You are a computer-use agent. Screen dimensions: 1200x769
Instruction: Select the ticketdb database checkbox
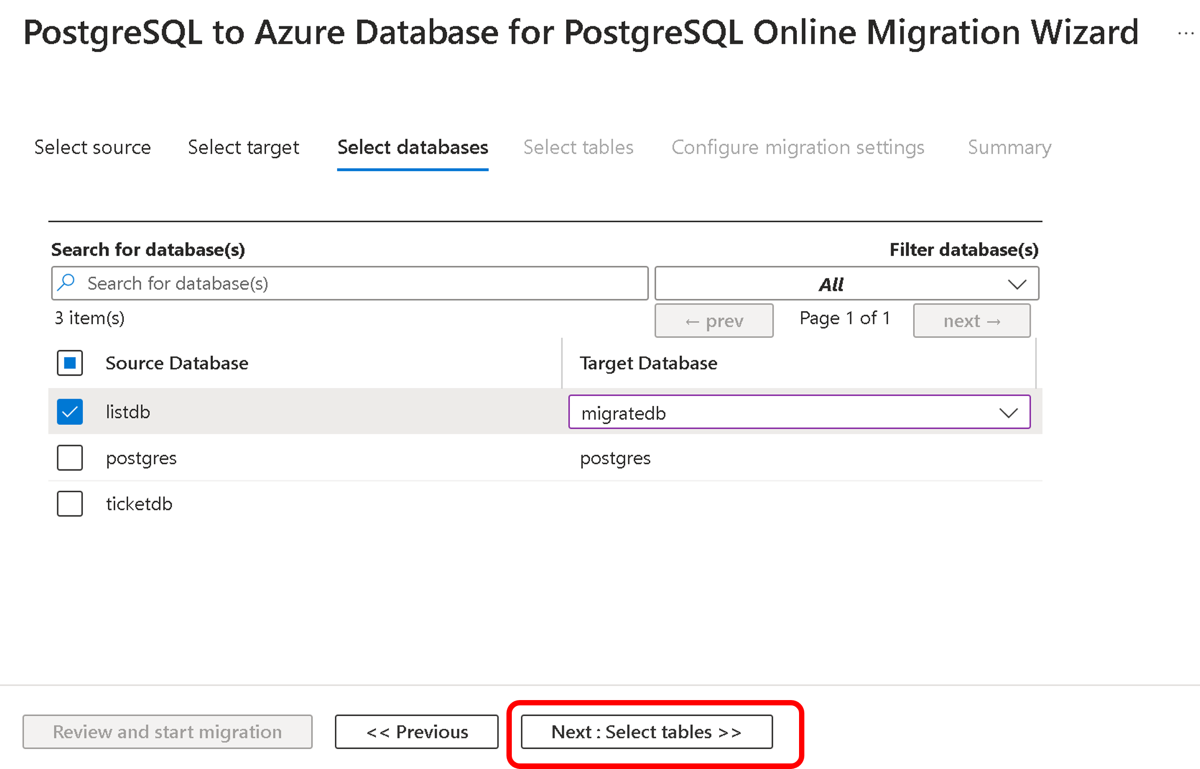point(70,504)
